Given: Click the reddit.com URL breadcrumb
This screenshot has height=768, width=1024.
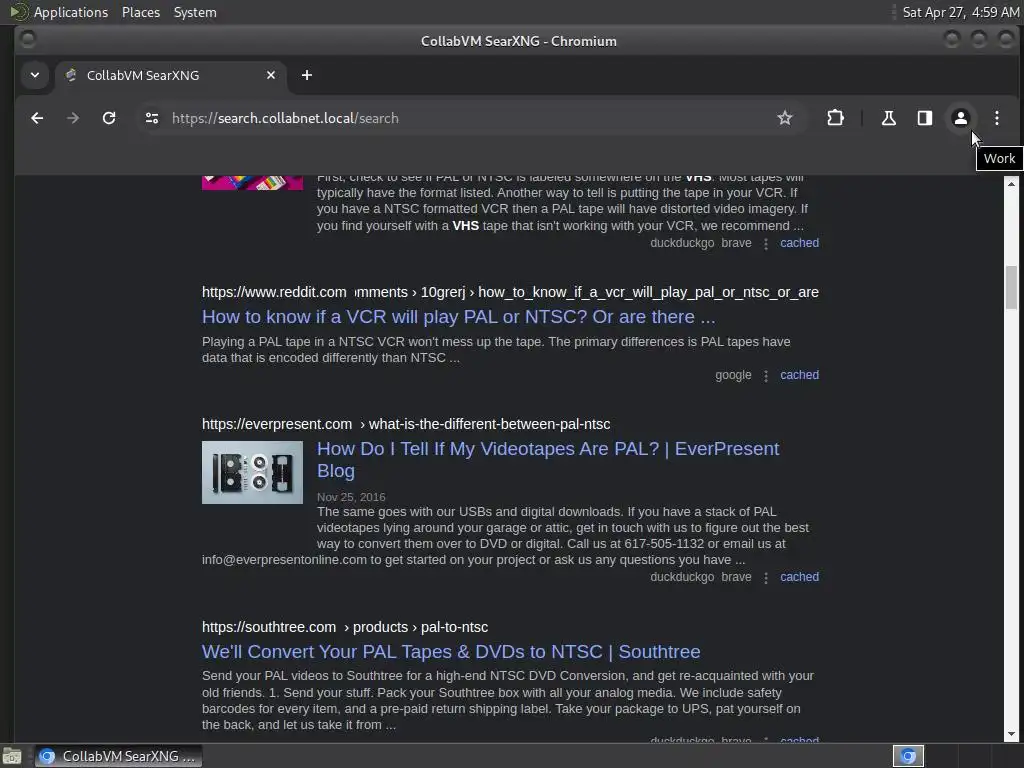Looking at the screenshot, I should [510, 292].
